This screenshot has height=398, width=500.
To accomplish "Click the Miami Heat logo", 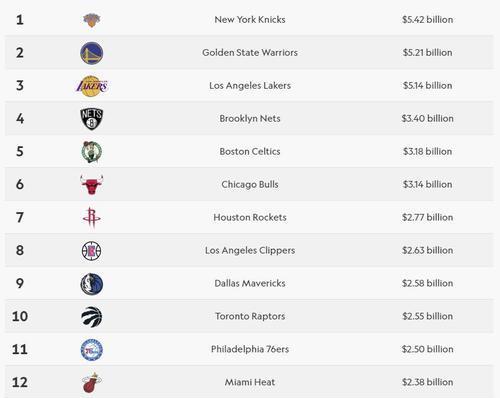I will pos(91,382).
